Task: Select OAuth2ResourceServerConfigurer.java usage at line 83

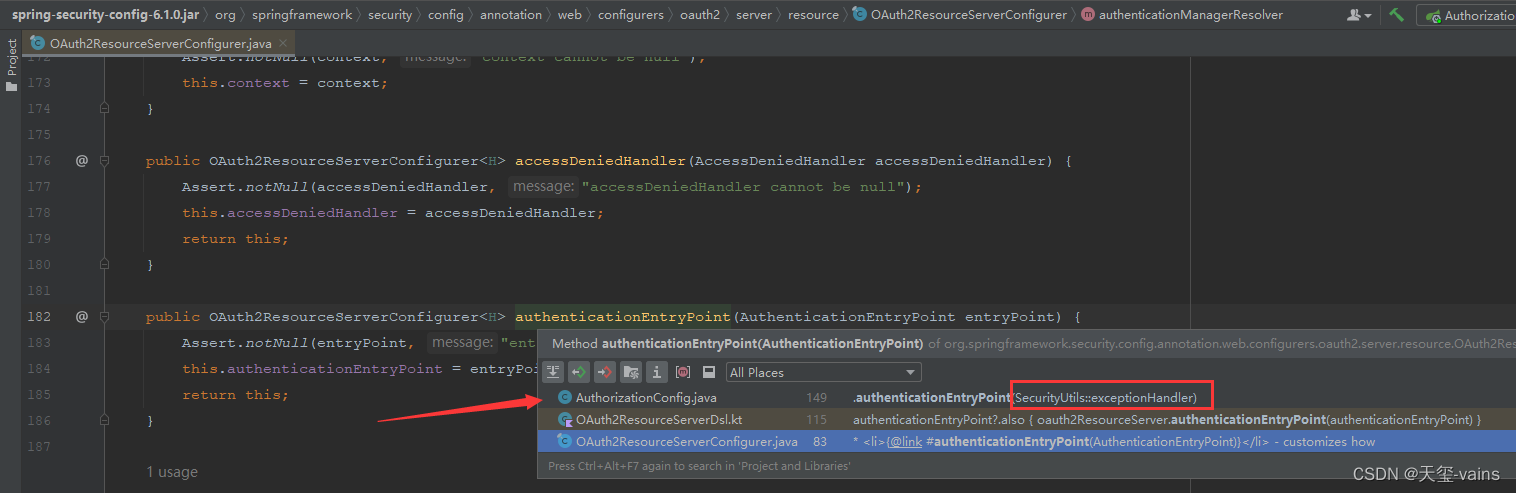Action: coord(1026,442)
